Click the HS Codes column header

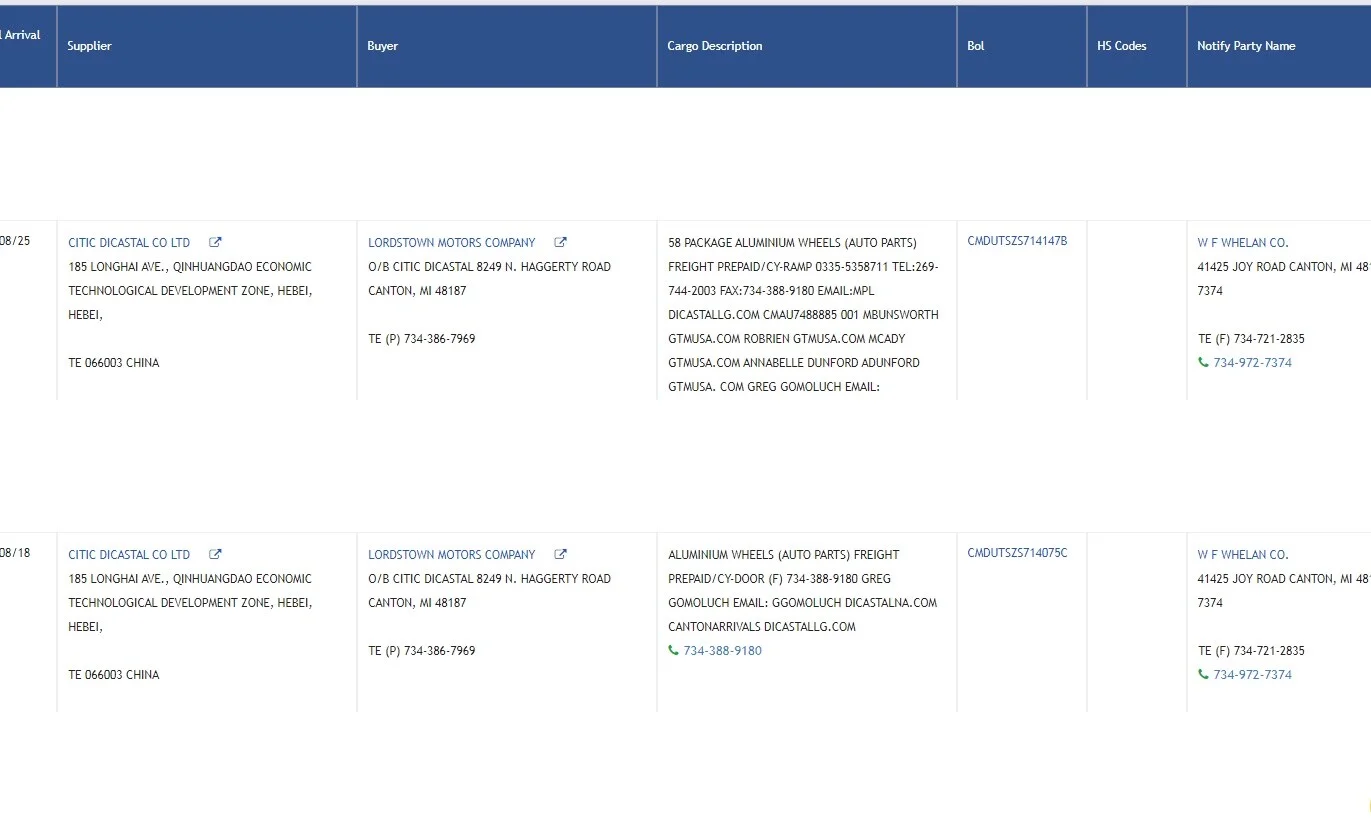point(1122,46)
